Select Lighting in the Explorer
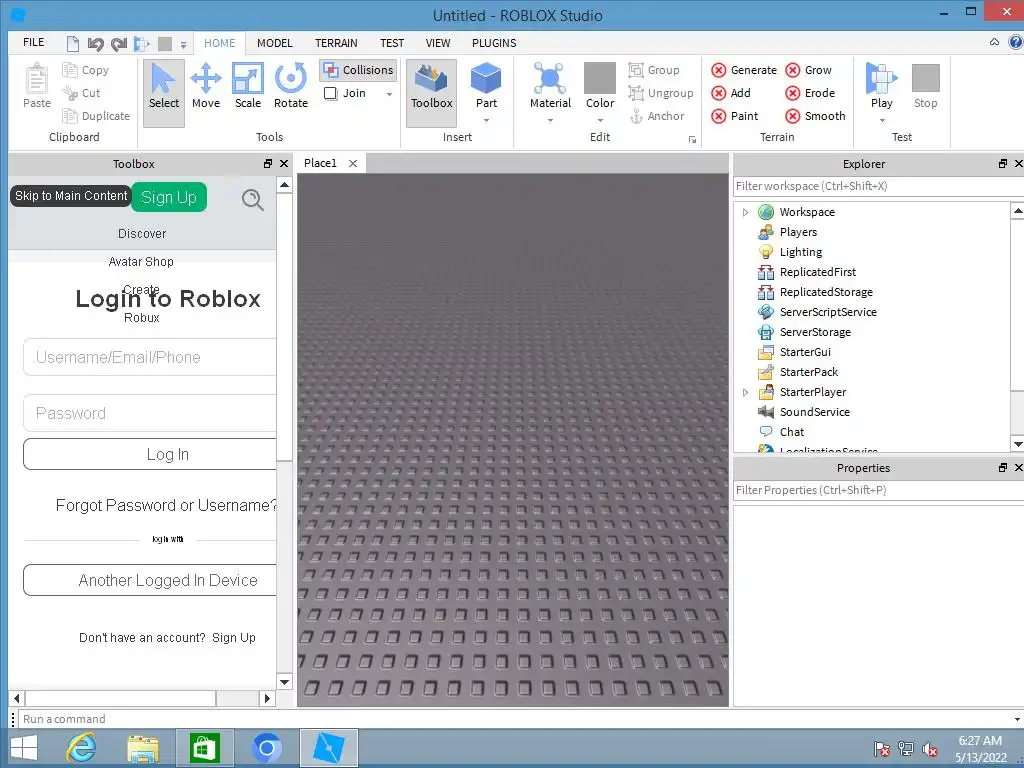This screenshot has width=1024, height=768. 801,252
